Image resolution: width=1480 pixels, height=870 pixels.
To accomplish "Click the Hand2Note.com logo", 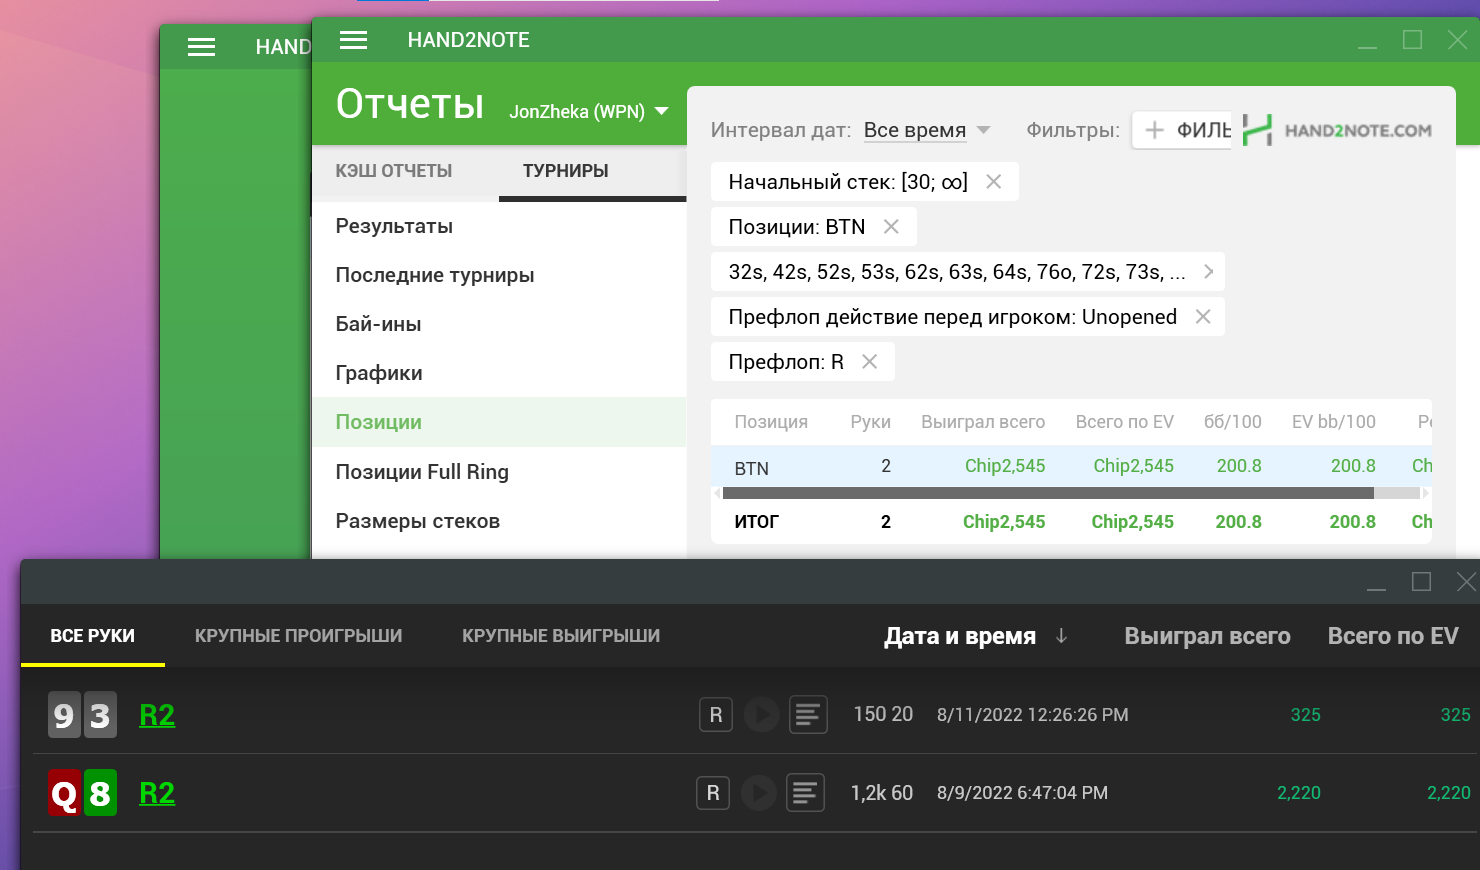I will point(1337,130).
